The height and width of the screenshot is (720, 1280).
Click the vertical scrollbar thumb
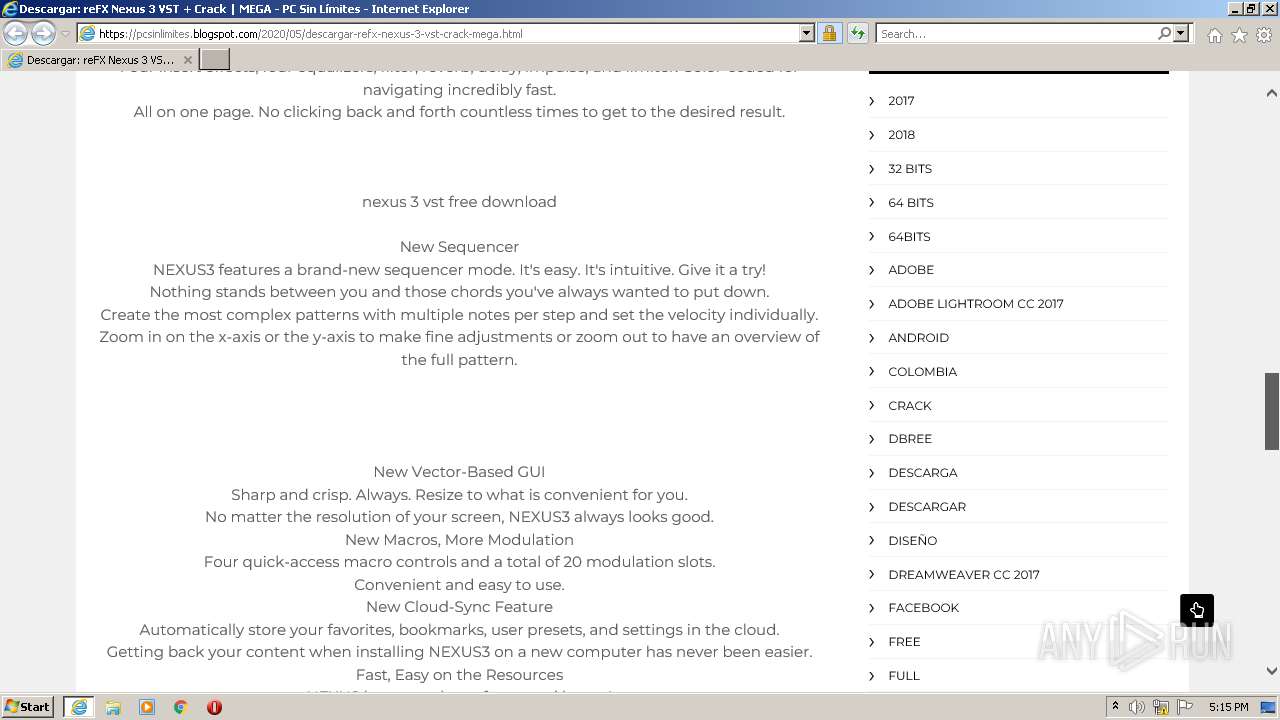(1272, 411)
